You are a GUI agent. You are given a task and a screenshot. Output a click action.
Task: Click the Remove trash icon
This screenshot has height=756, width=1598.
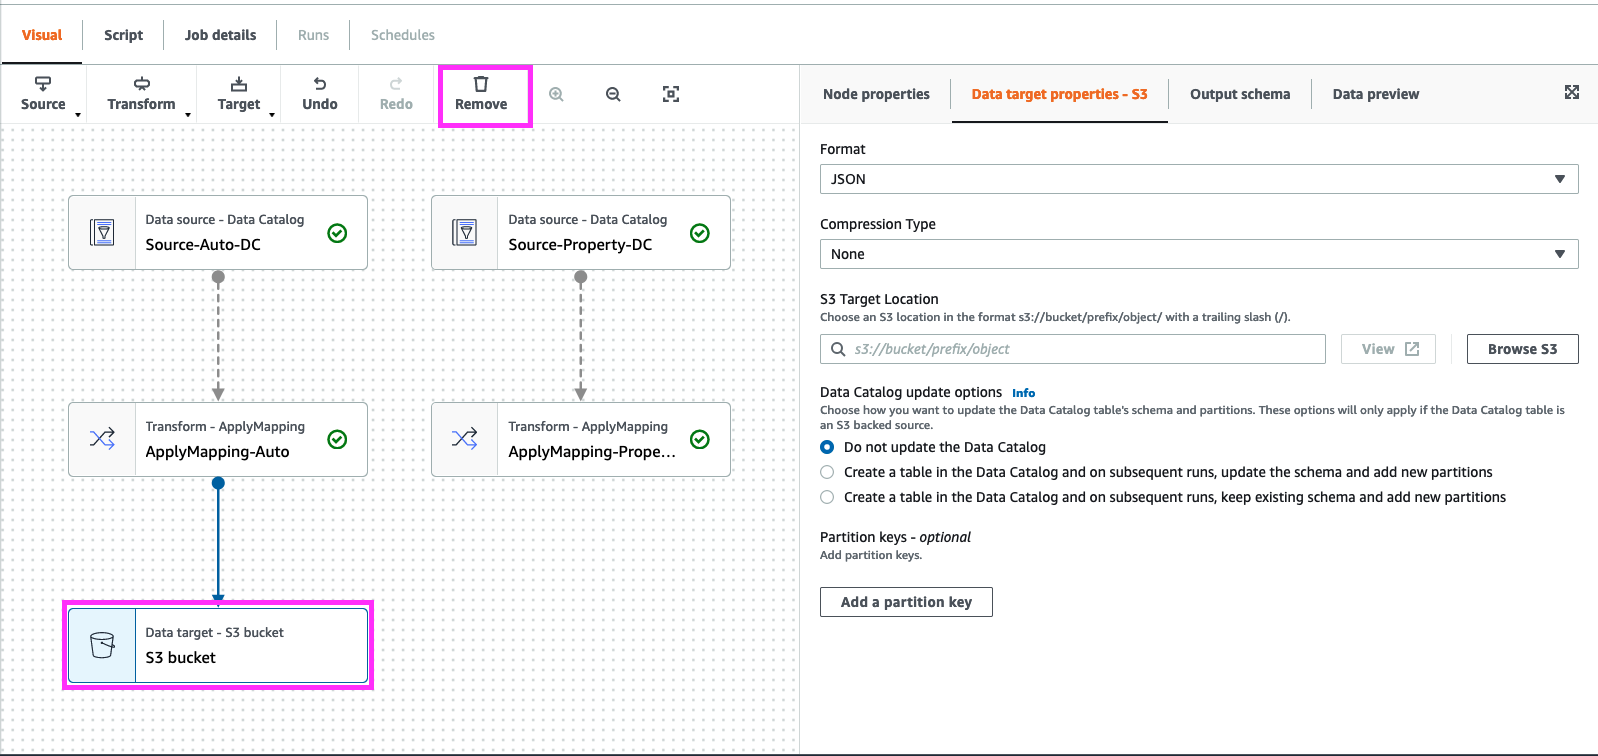tap(481, 85)
